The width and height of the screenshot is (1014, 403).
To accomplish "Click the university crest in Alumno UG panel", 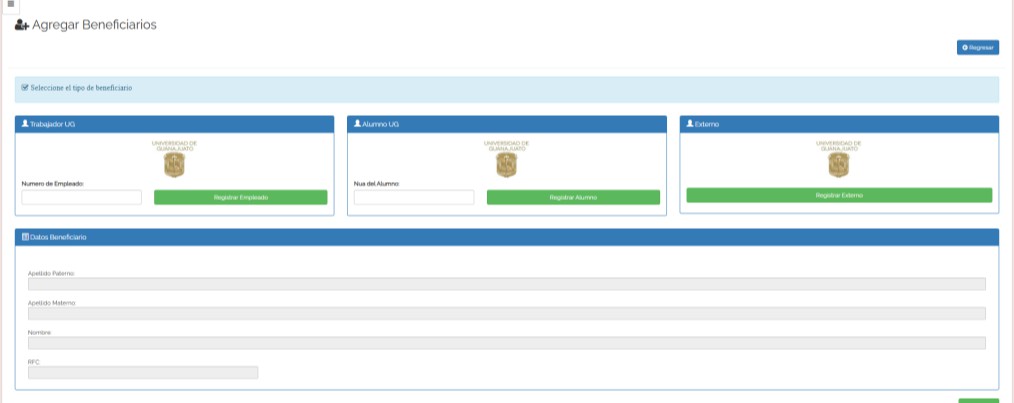I will point(506,165).
